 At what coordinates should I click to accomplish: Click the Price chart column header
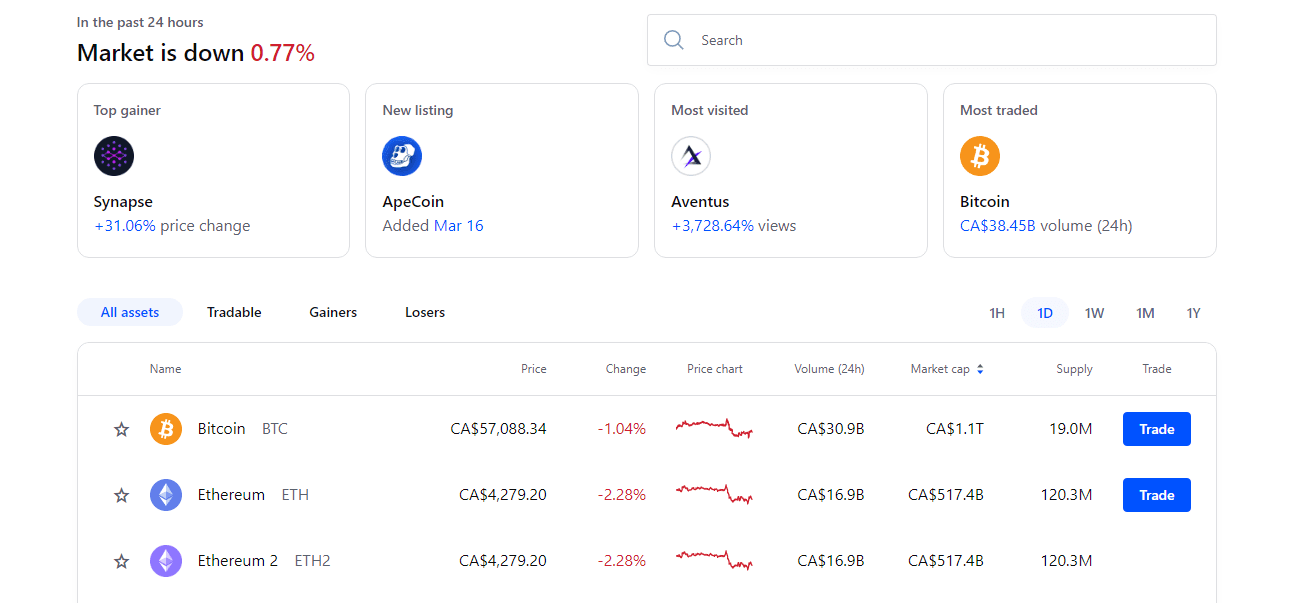[x=715, y=369]
